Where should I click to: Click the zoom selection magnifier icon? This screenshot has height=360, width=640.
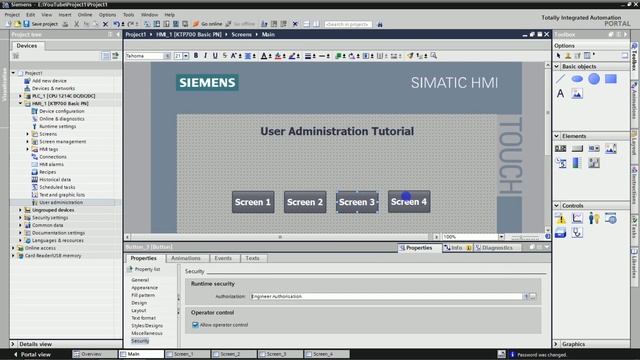point(433,56)
